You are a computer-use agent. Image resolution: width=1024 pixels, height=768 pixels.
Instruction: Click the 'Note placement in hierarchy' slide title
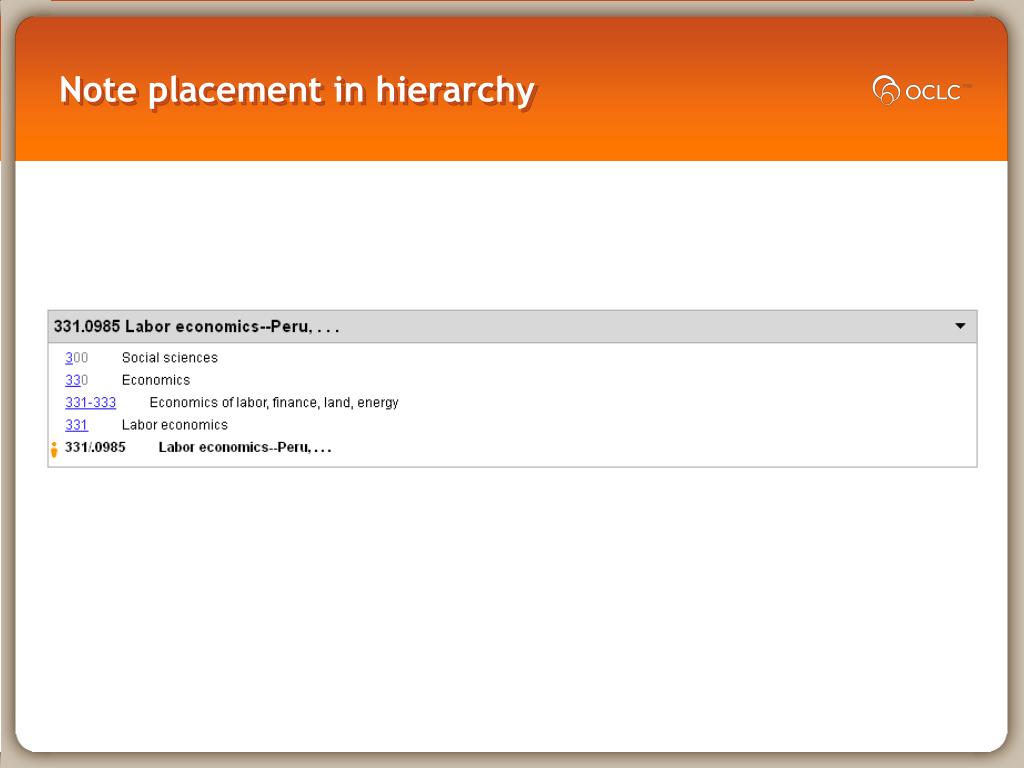(297, 90)
